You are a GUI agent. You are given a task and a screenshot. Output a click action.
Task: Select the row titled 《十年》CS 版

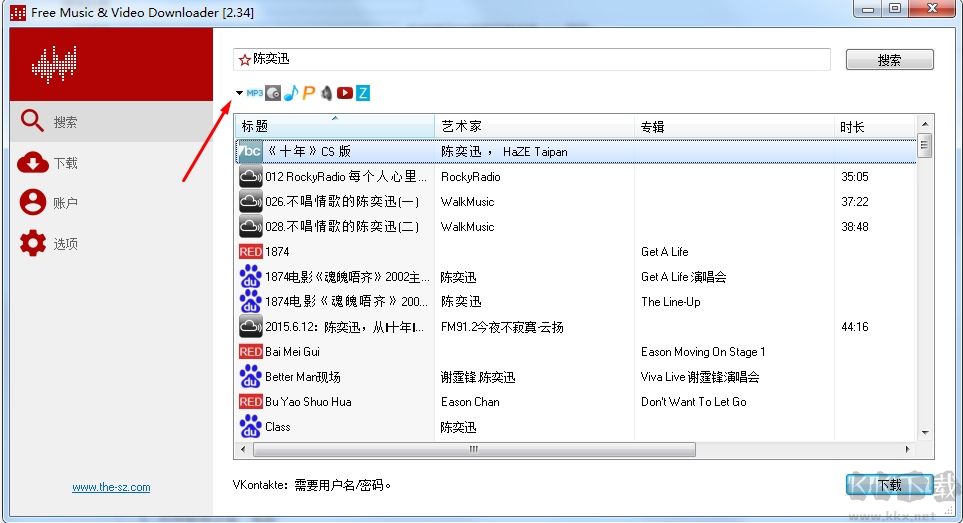pos(576,152)
